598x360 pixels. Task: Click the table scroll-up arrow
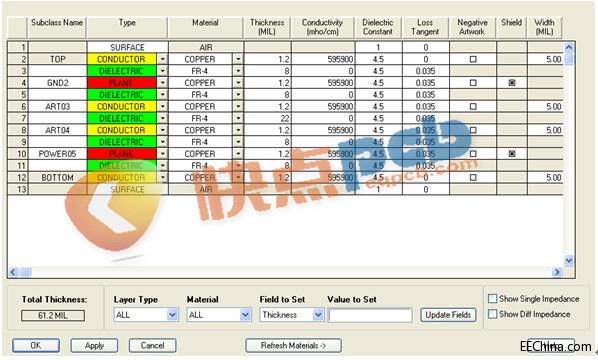pyautogui.click(x=569, y=47)
